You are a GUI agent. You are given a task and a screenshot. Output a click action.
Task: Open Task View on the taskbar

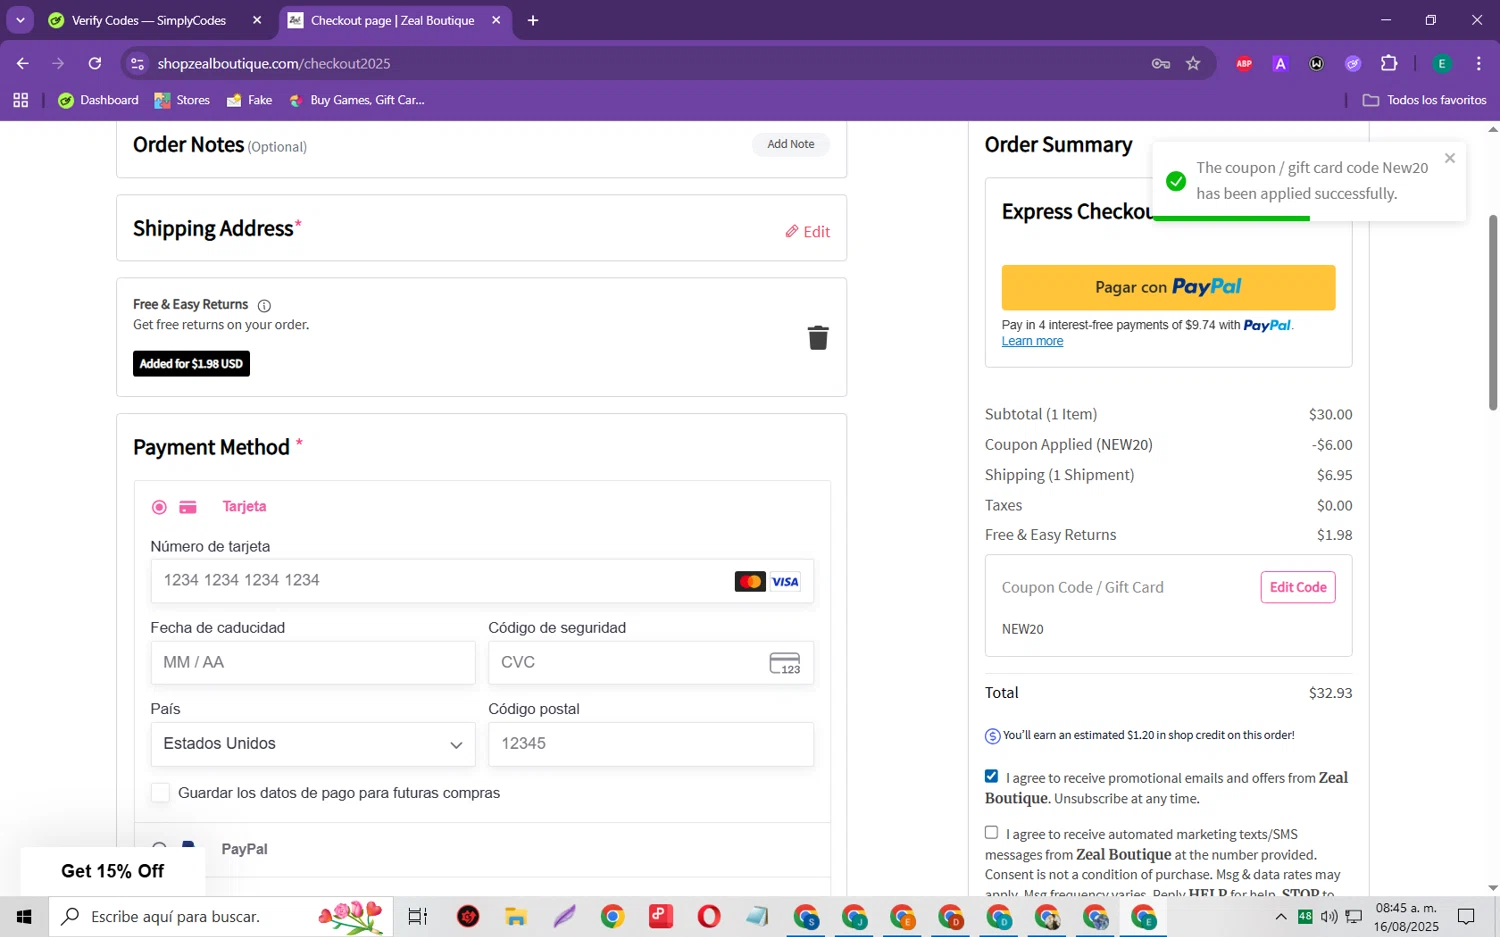pos(418,916)
